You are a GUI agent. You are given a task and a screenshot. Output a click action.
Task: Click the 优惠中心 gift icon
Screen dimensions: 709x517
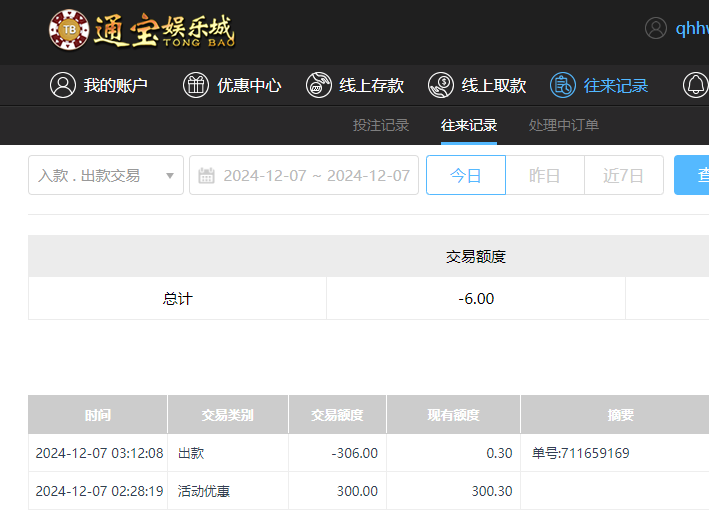(x=196, y=85)
